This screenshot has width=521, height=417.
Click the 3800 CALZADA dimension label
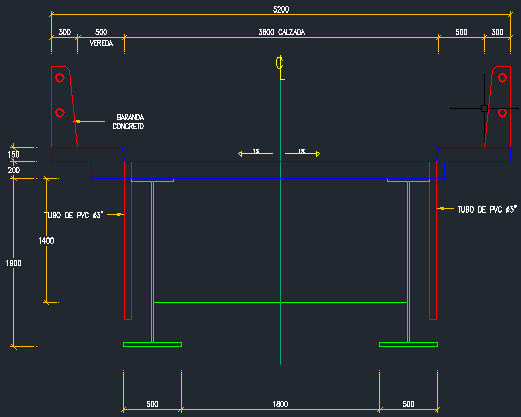click(x=282, y=32)
